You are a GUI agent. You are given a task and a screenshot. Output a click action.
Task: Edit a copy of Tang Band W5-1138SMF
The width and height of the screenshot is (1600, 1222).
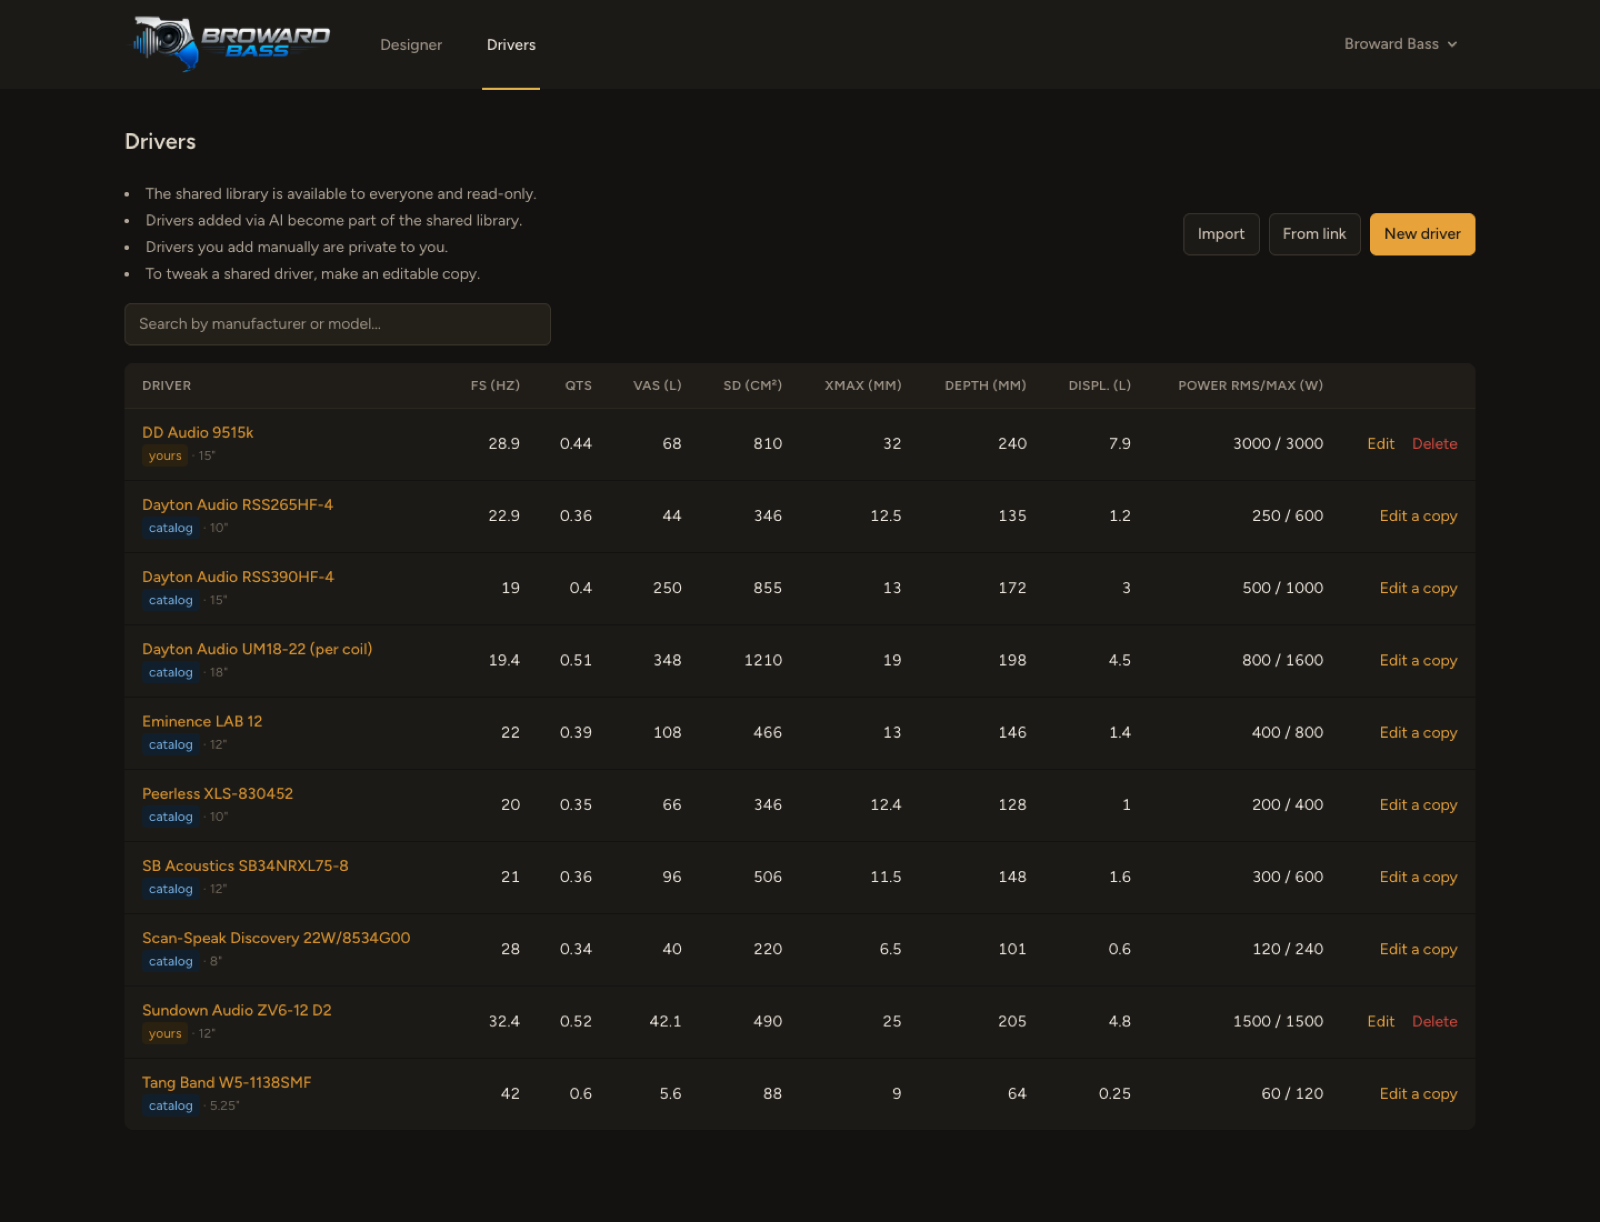coord(1418,1094)
